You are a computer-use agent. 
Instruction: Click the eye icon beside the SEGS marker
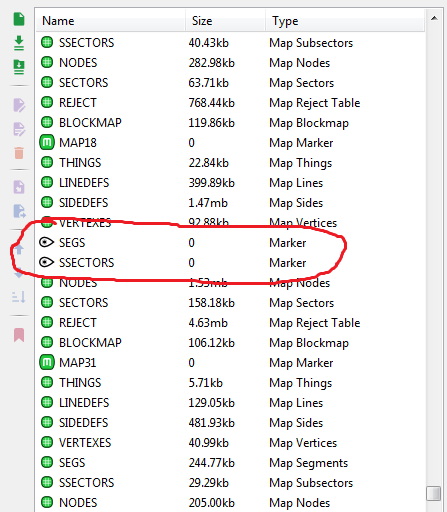click(x=46, y=242)
